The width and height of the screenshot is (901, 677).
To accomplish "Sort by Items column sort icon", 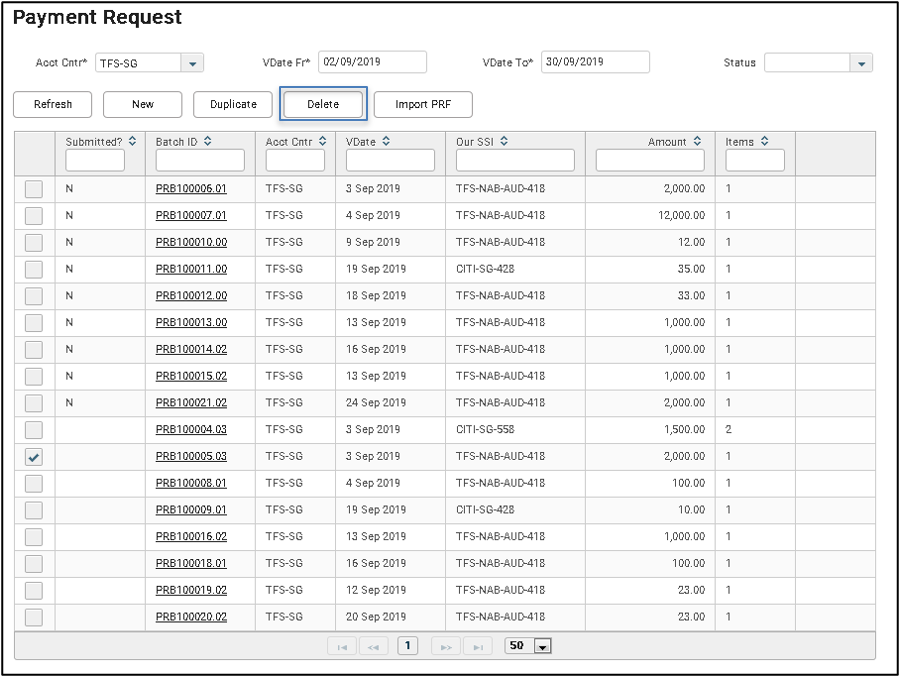I will point(765,142).
